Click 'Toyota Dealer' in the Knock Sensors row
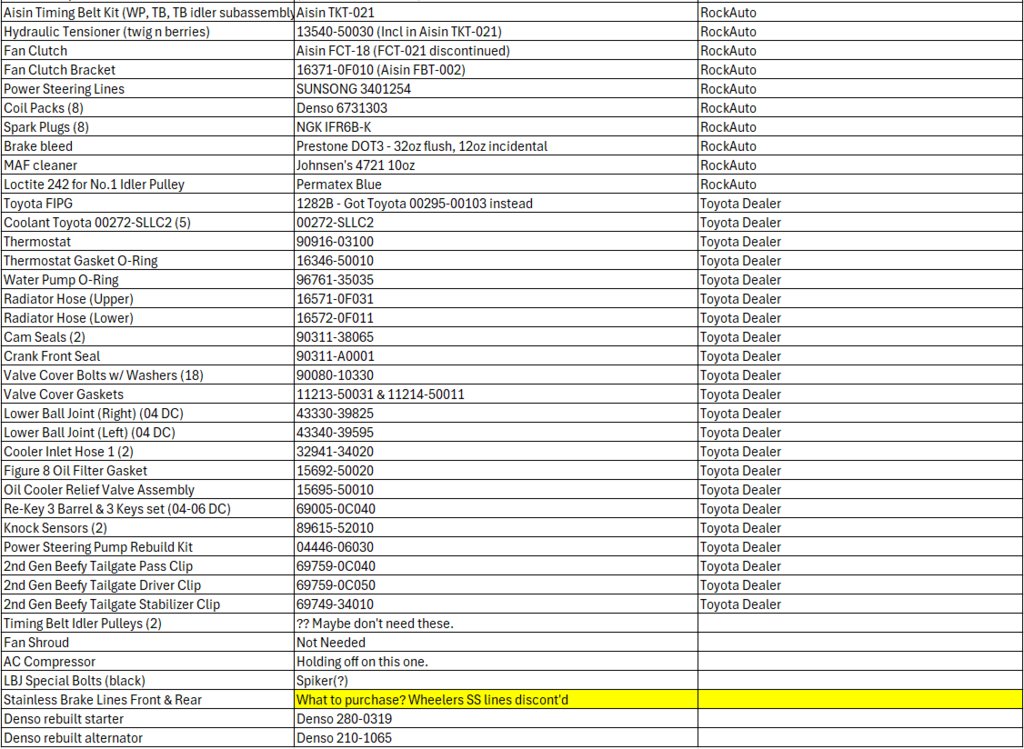 point(860,527)
